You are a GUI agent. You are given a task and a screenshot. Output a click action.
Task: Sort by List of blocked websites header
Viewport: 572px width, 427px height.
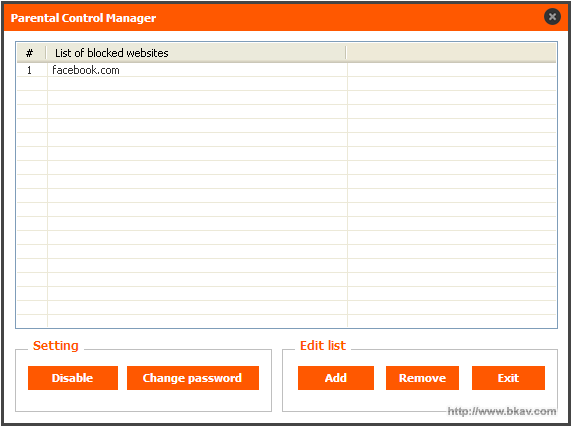coord(196,53)
